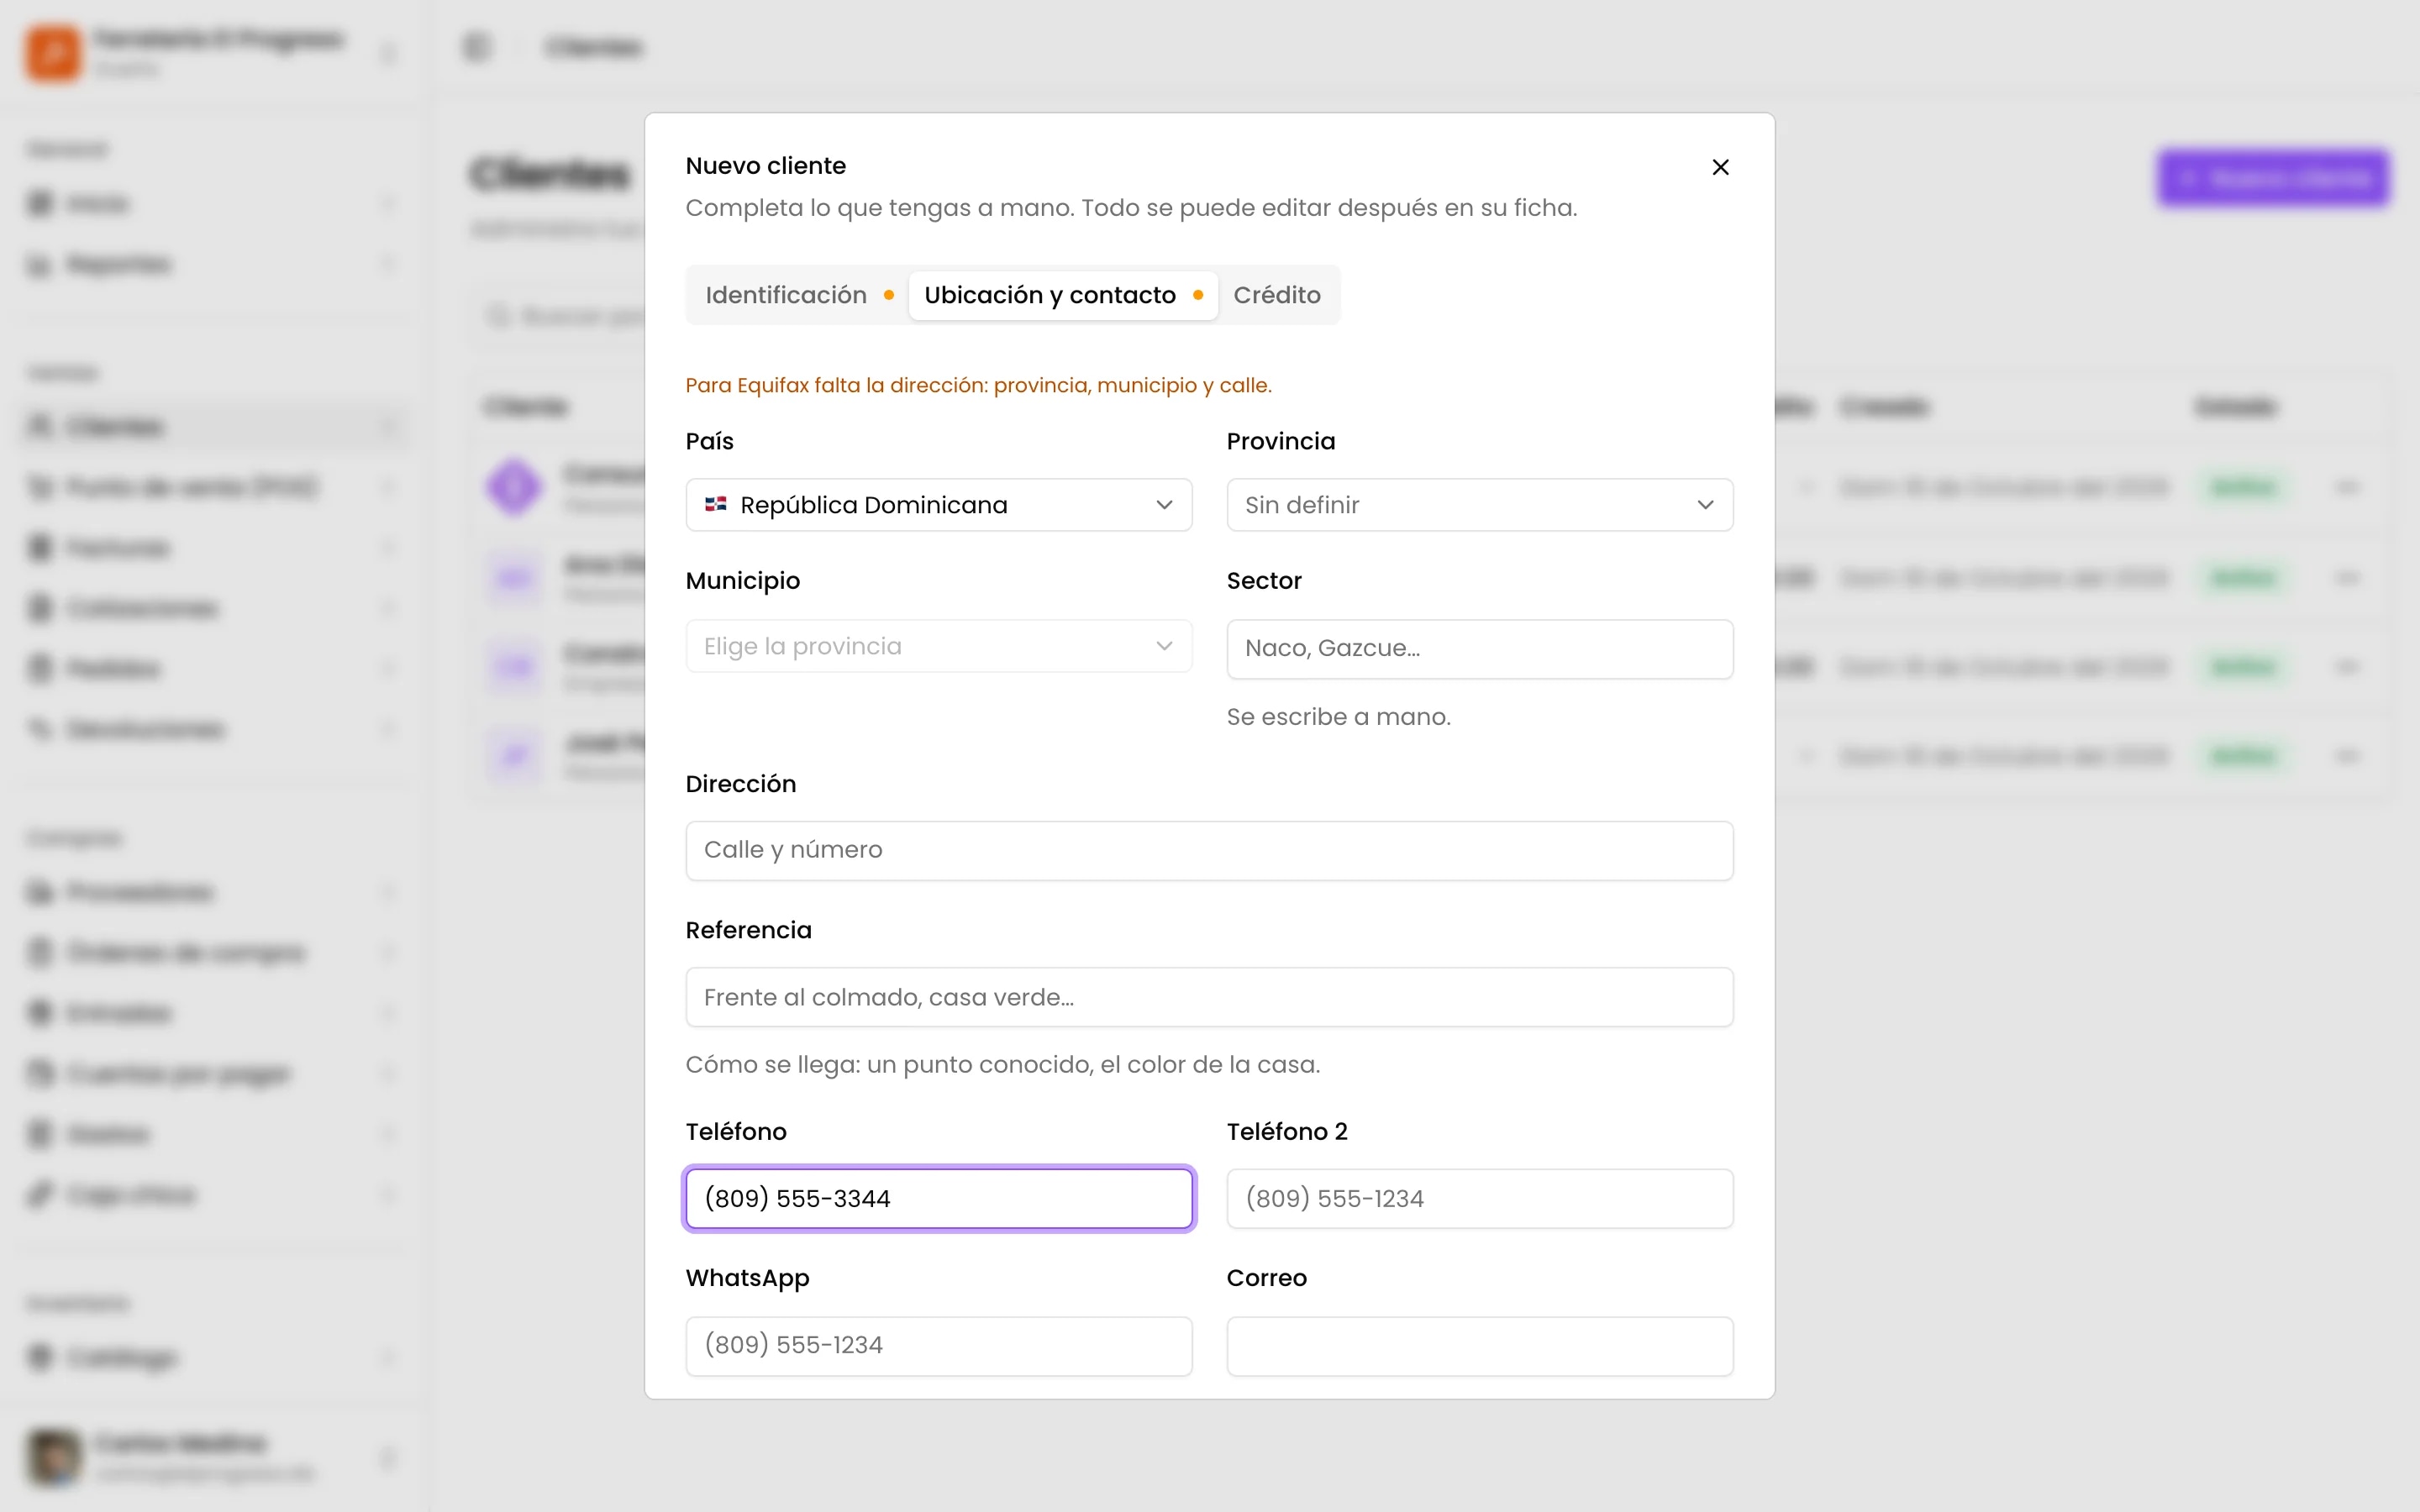Open the Crédito tab
Image resolution: width=2420 pixels, height=1512 pixels.
[1277, 295]
